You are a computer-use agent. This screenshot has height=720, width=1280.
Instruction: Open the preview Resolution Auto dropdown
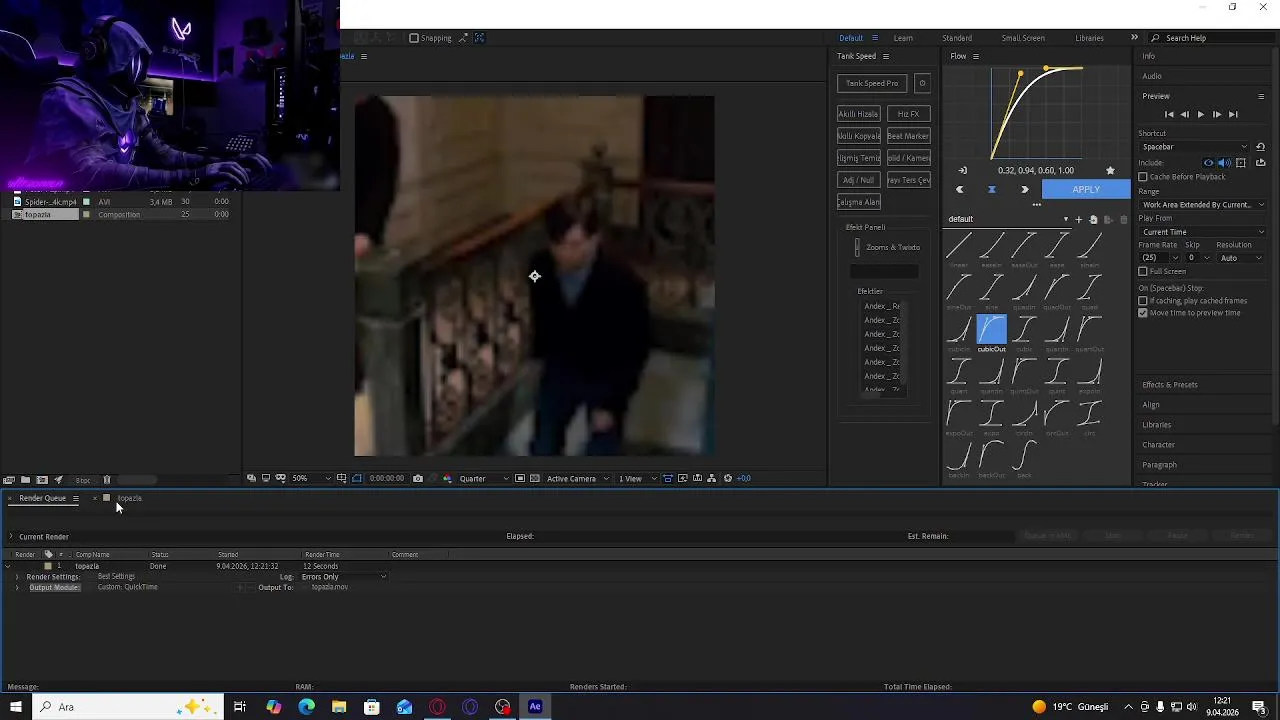(x=1241, y=258)
